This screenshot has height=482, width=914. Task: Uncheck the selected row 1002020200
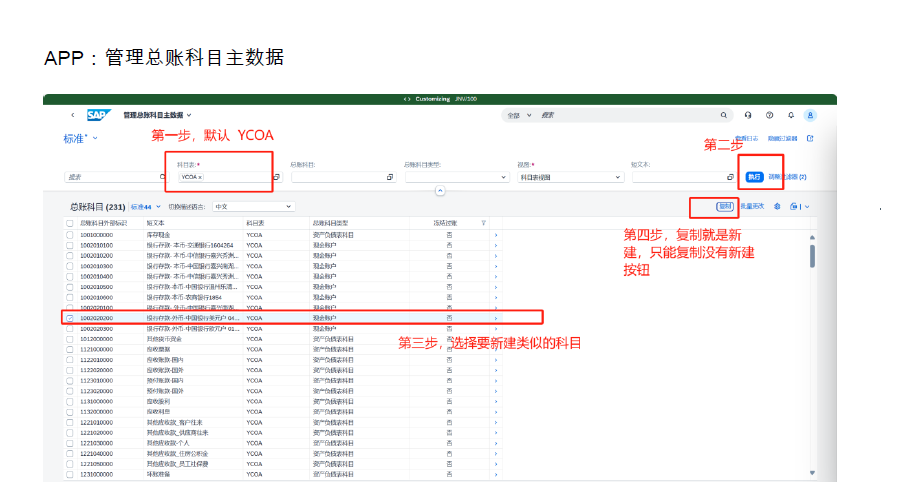[x=70, y=317]
